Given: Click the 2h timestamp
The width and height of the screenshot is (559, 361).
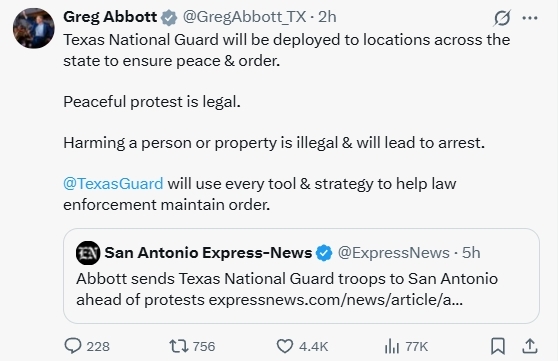Looking at the screenshot, I should 327,17.
